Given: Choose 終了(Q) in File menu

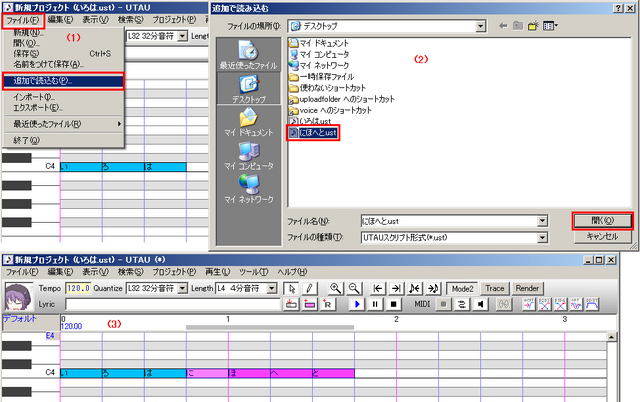Looking at the screenshot, I should tap(63, 140).
